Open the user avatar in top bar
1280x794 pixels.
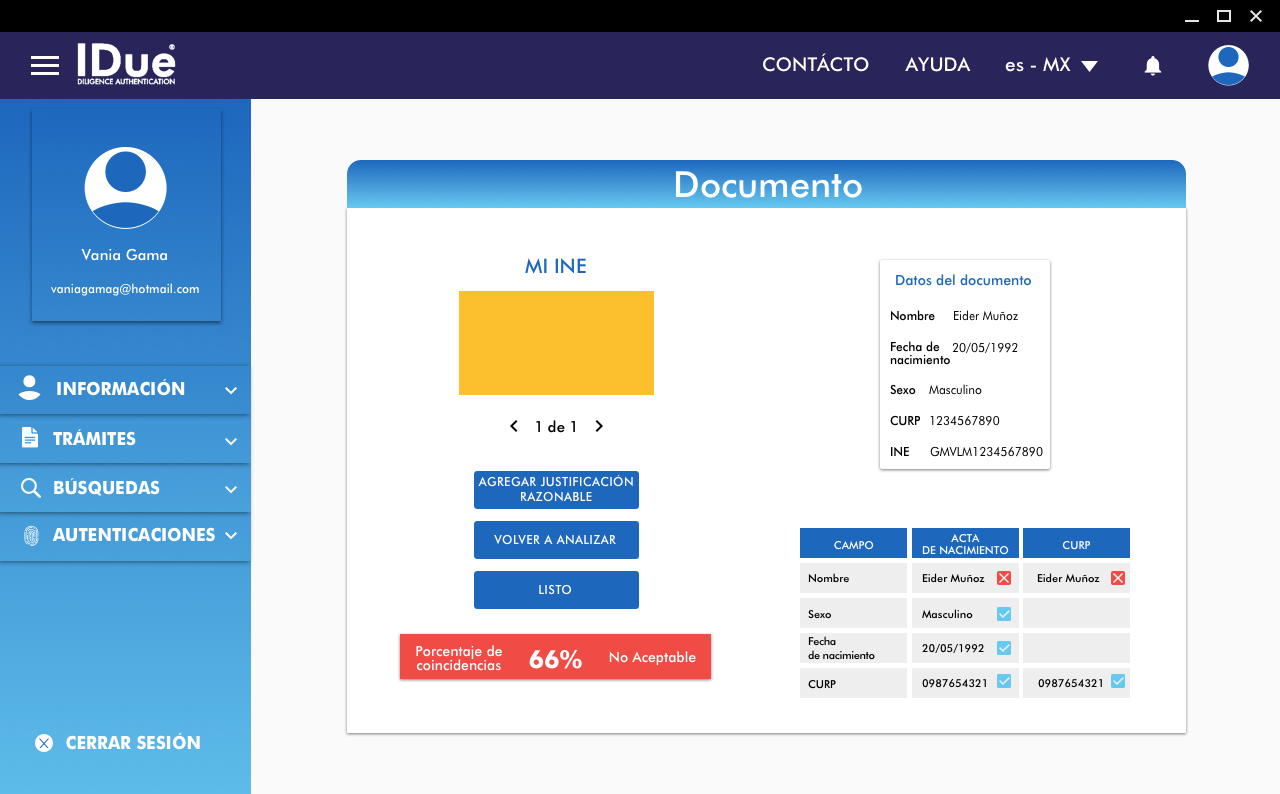tap(1227, 65)
